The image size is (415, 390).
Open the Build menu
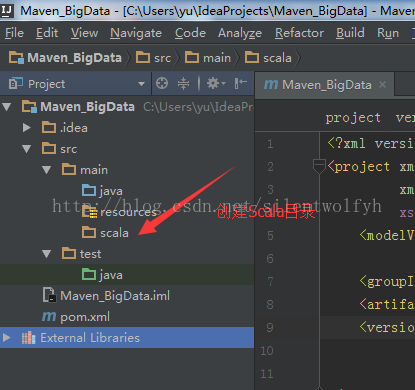[350, 33]
